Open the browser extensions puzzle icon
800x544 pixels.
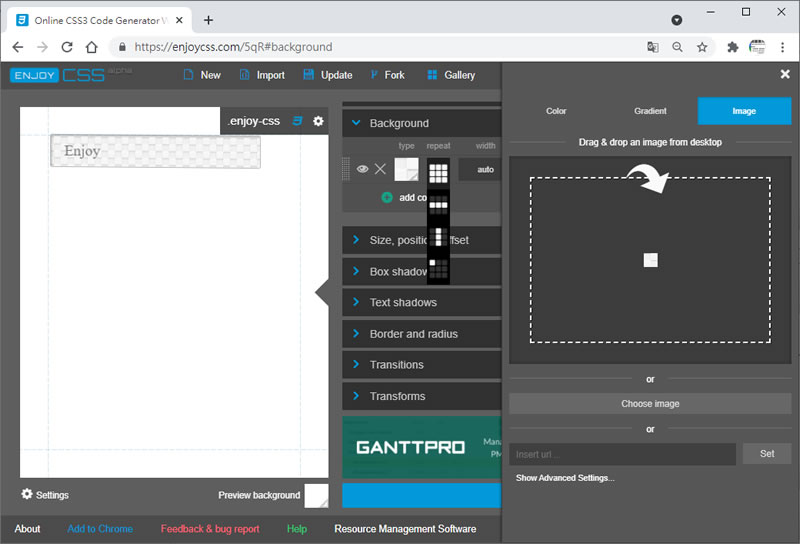pyautogui.click(x=733, y=47)
